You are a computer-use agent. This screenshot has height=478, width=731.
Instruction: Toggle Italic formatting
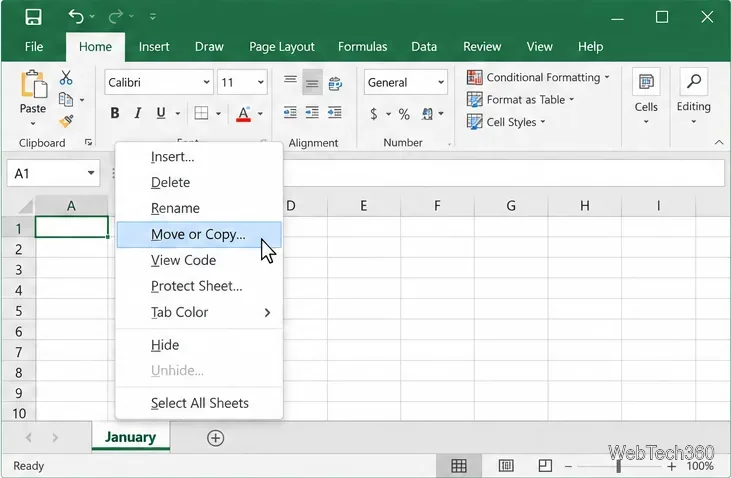[138, 113]
